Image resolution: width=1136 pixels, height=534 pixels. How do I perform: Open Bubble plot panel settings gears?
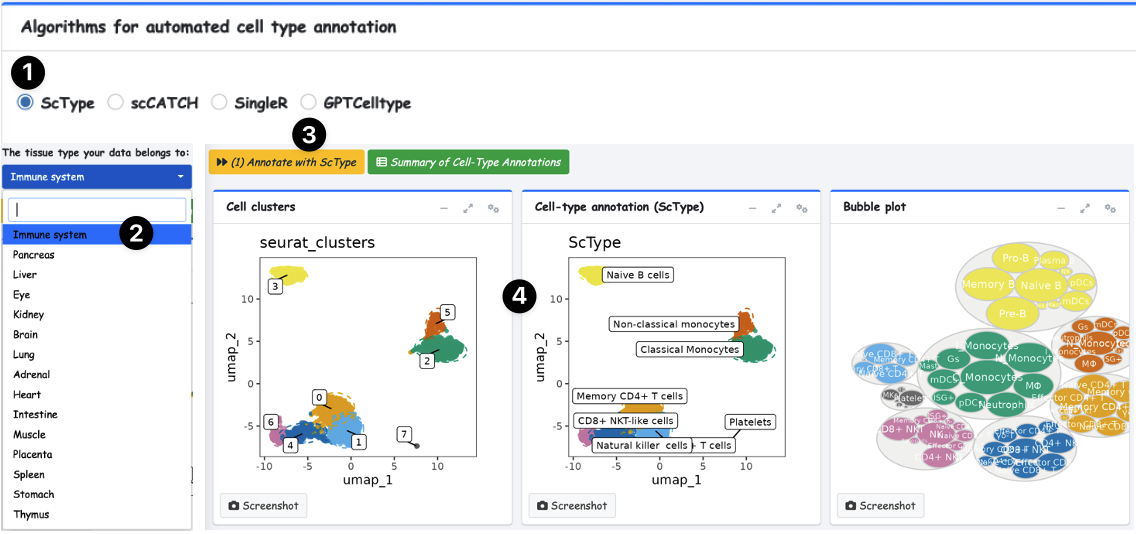[1110, 208]
